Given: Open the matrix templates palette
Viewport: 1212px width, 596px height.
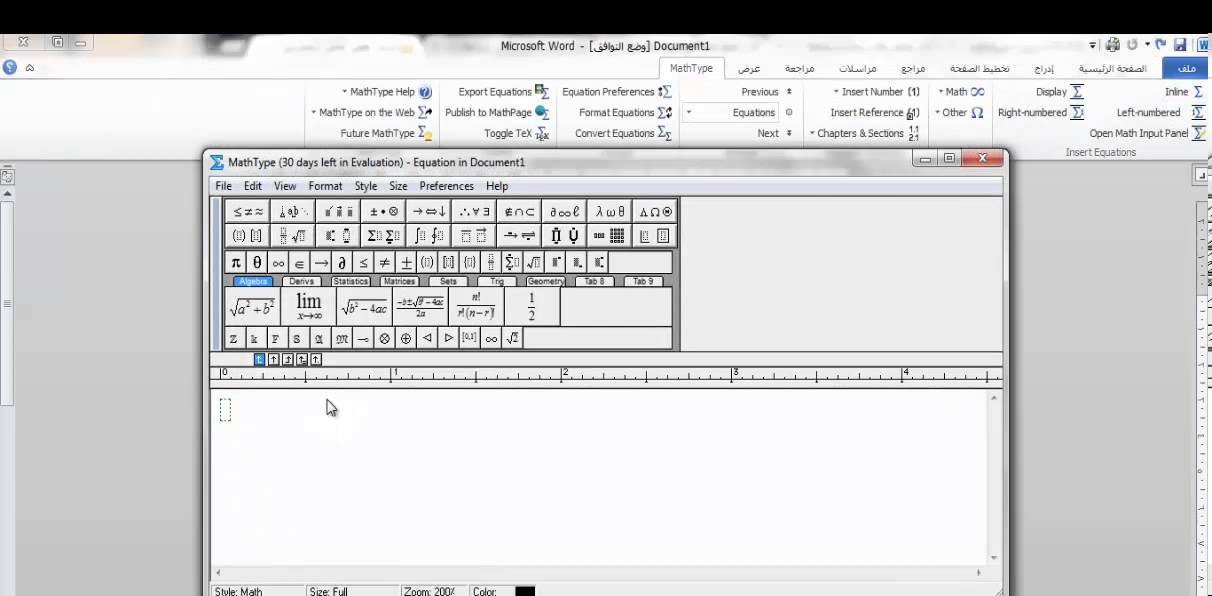Looking at the screenshot, I should 610,236.
